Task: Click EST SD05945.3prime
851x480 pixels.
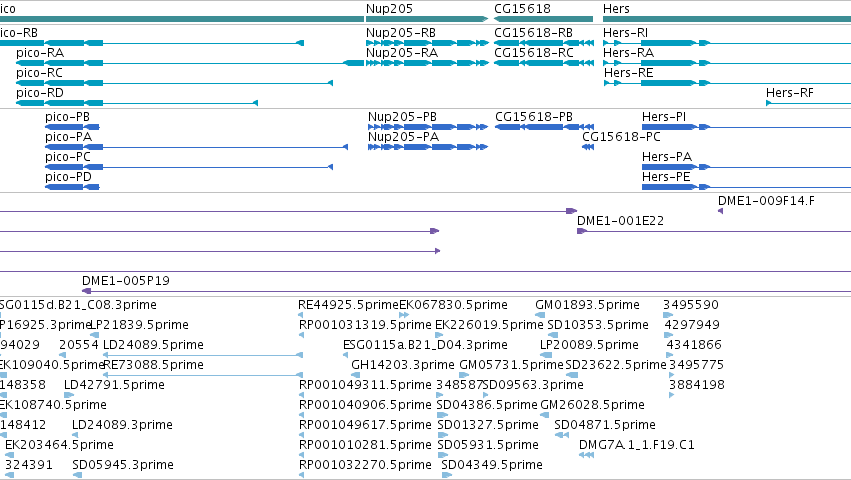Action: (123, 465)
